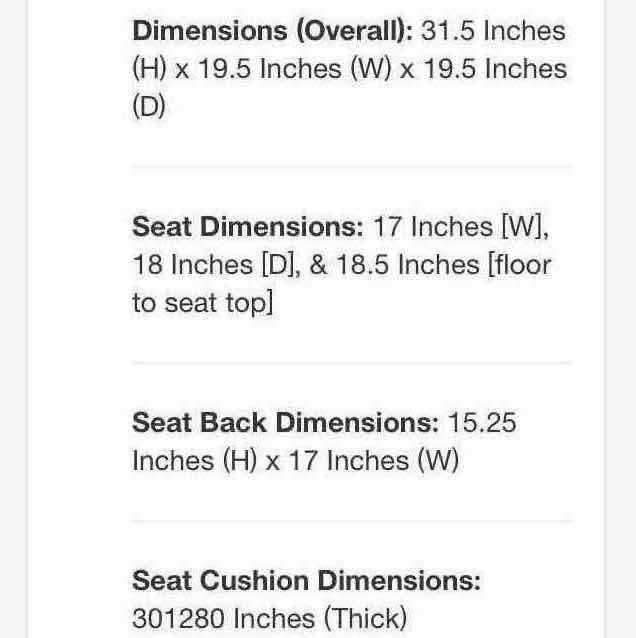Image resolution: width=636 pixels, height=638 pixels.
Task: Click the divider line below Dimensions (Overall)
Action: point(351,167)
